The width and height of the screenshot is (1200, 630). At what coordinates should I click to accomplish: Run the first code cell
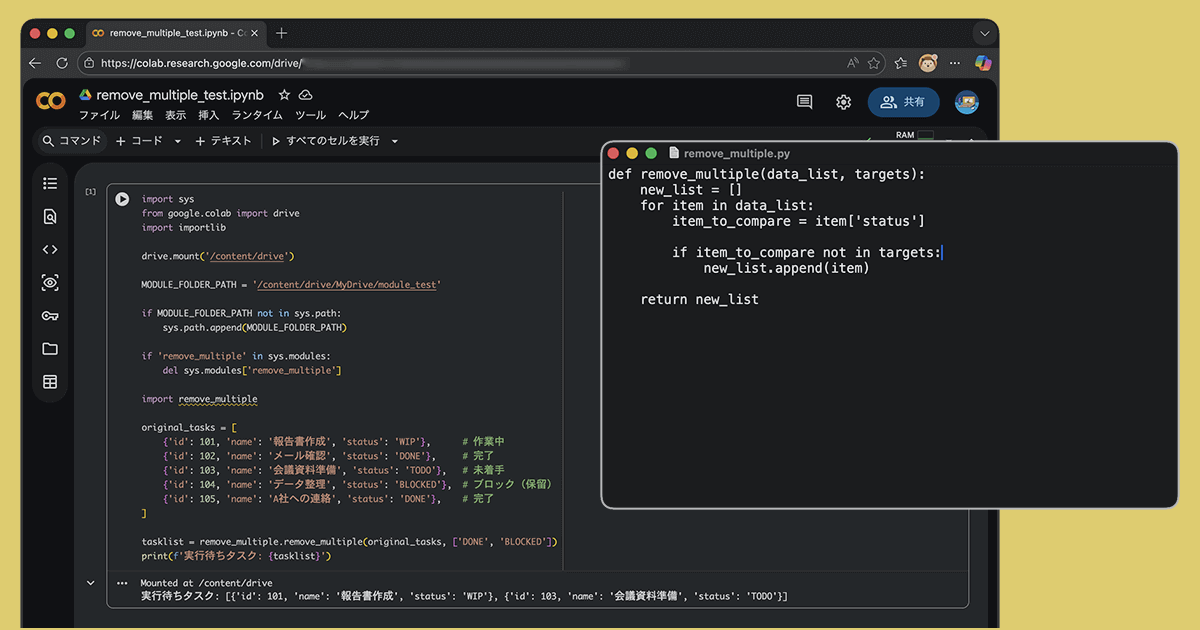coord(122,199)
